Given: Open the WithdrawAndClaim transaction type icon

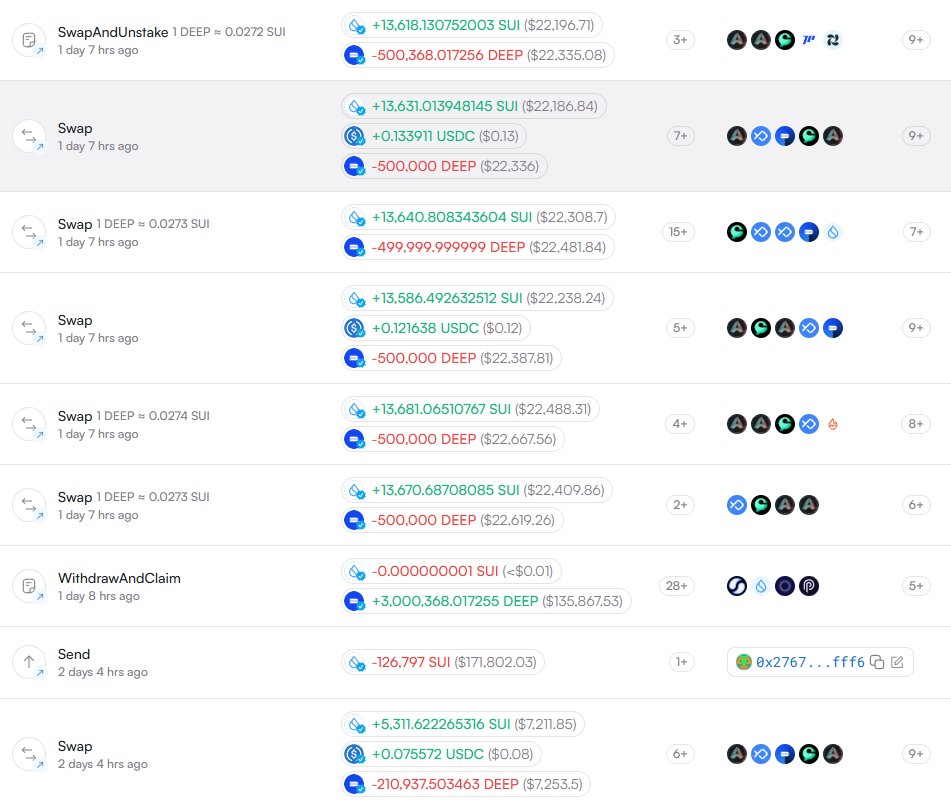Looking at the screenshot, I should (x=29, y=586).
